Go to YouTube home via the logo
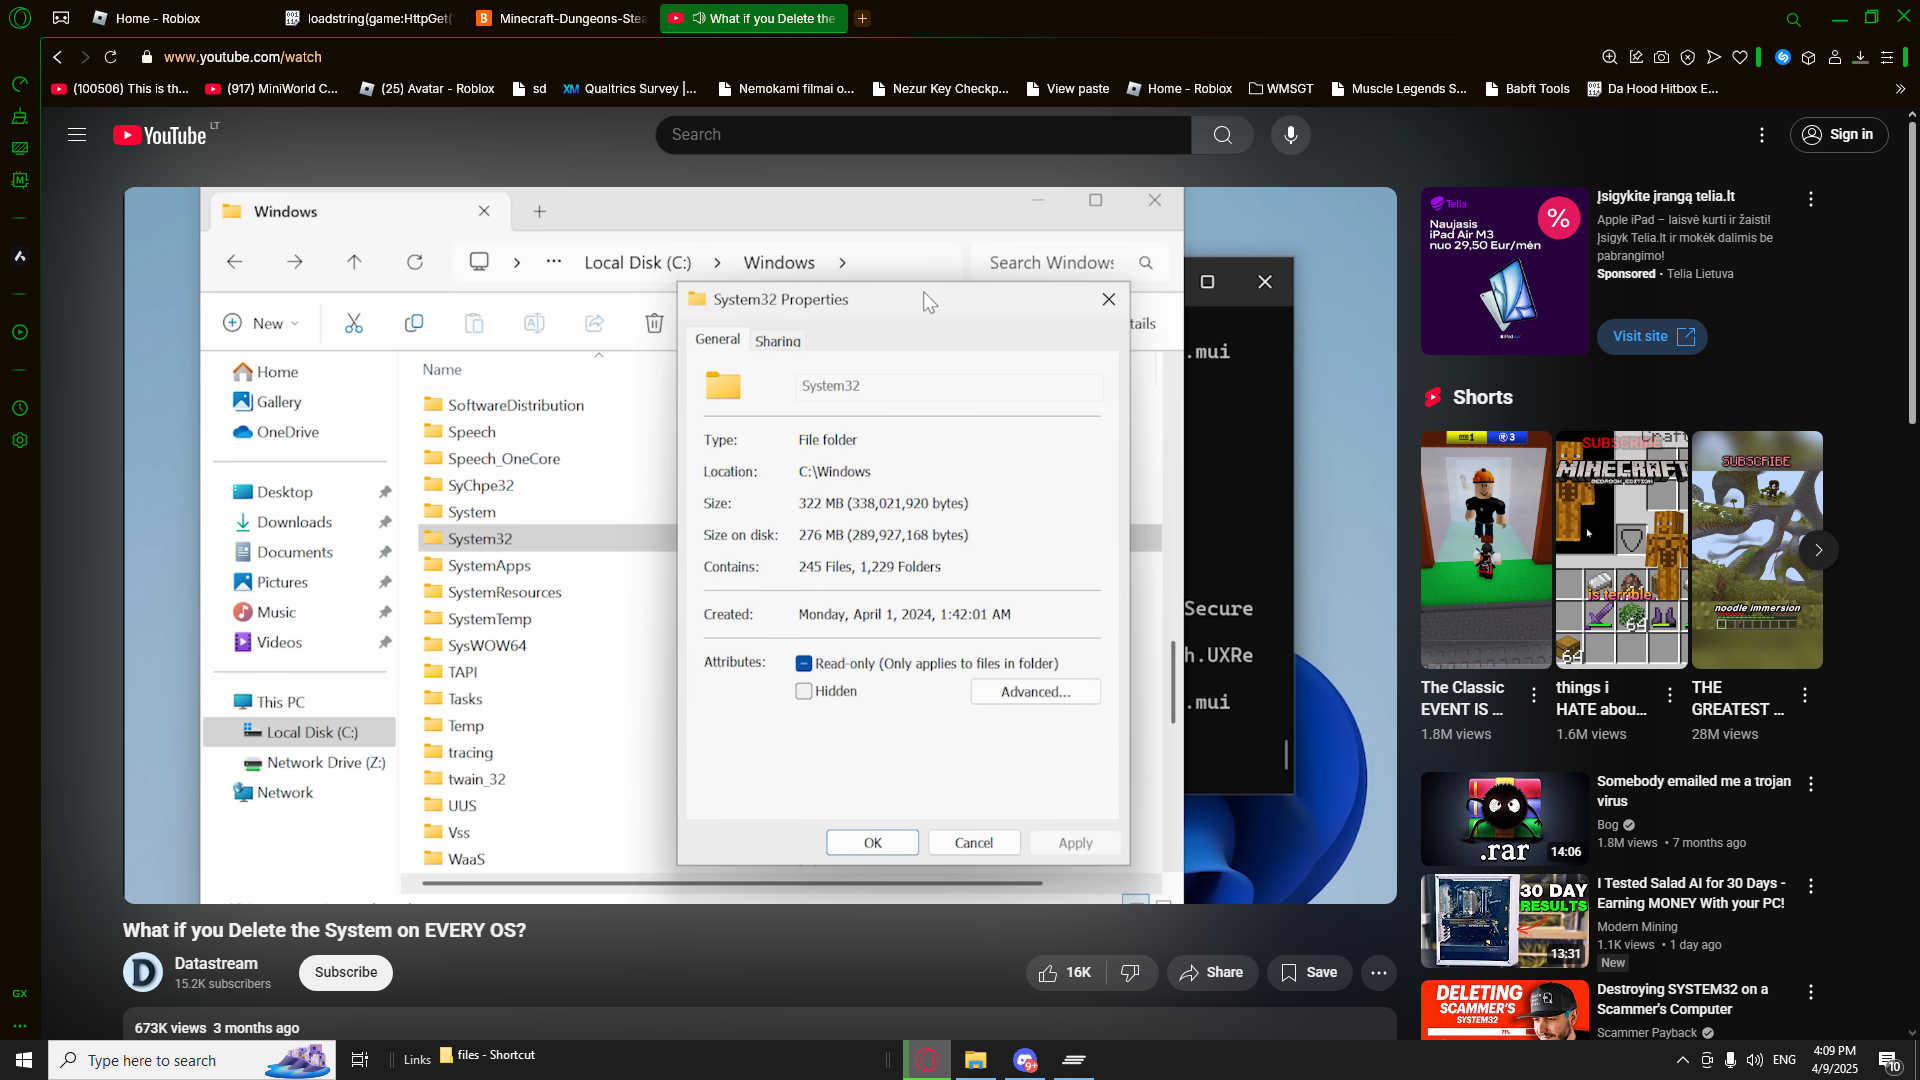Image resolution: width=1920 pixels, height=1080 pixels. coord(160,135)
